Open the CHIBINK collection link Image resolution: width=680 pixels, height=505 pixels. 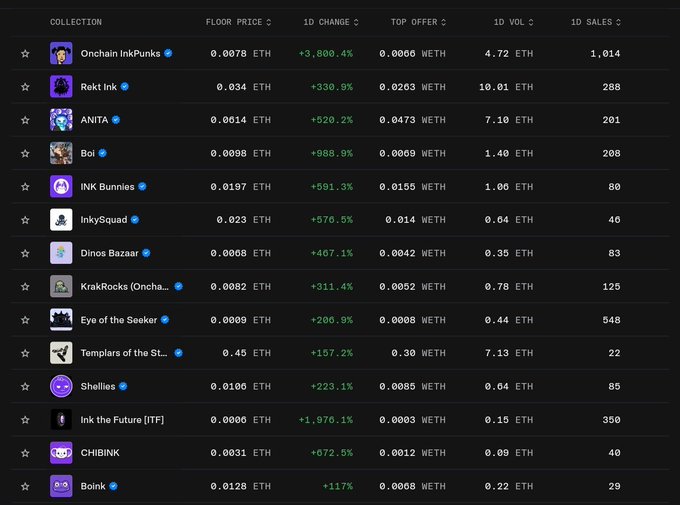pos(100,453)
